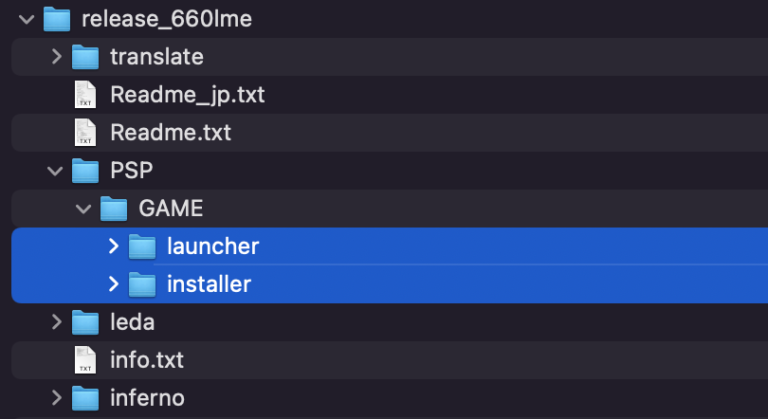Select the Readme_jp.txt file name

pyautogui.click(x=187, y=95)
